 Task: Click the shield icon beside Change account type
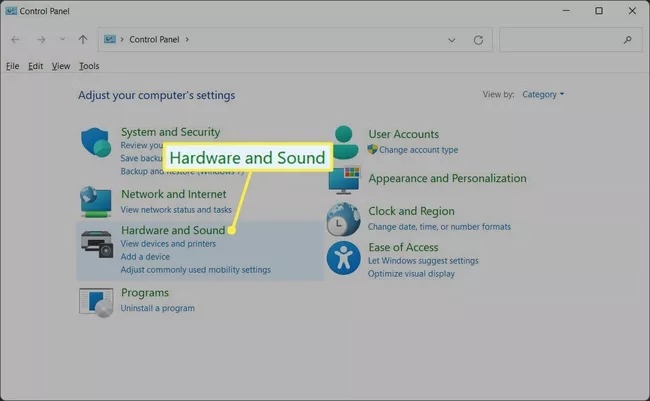click(372, 149)
